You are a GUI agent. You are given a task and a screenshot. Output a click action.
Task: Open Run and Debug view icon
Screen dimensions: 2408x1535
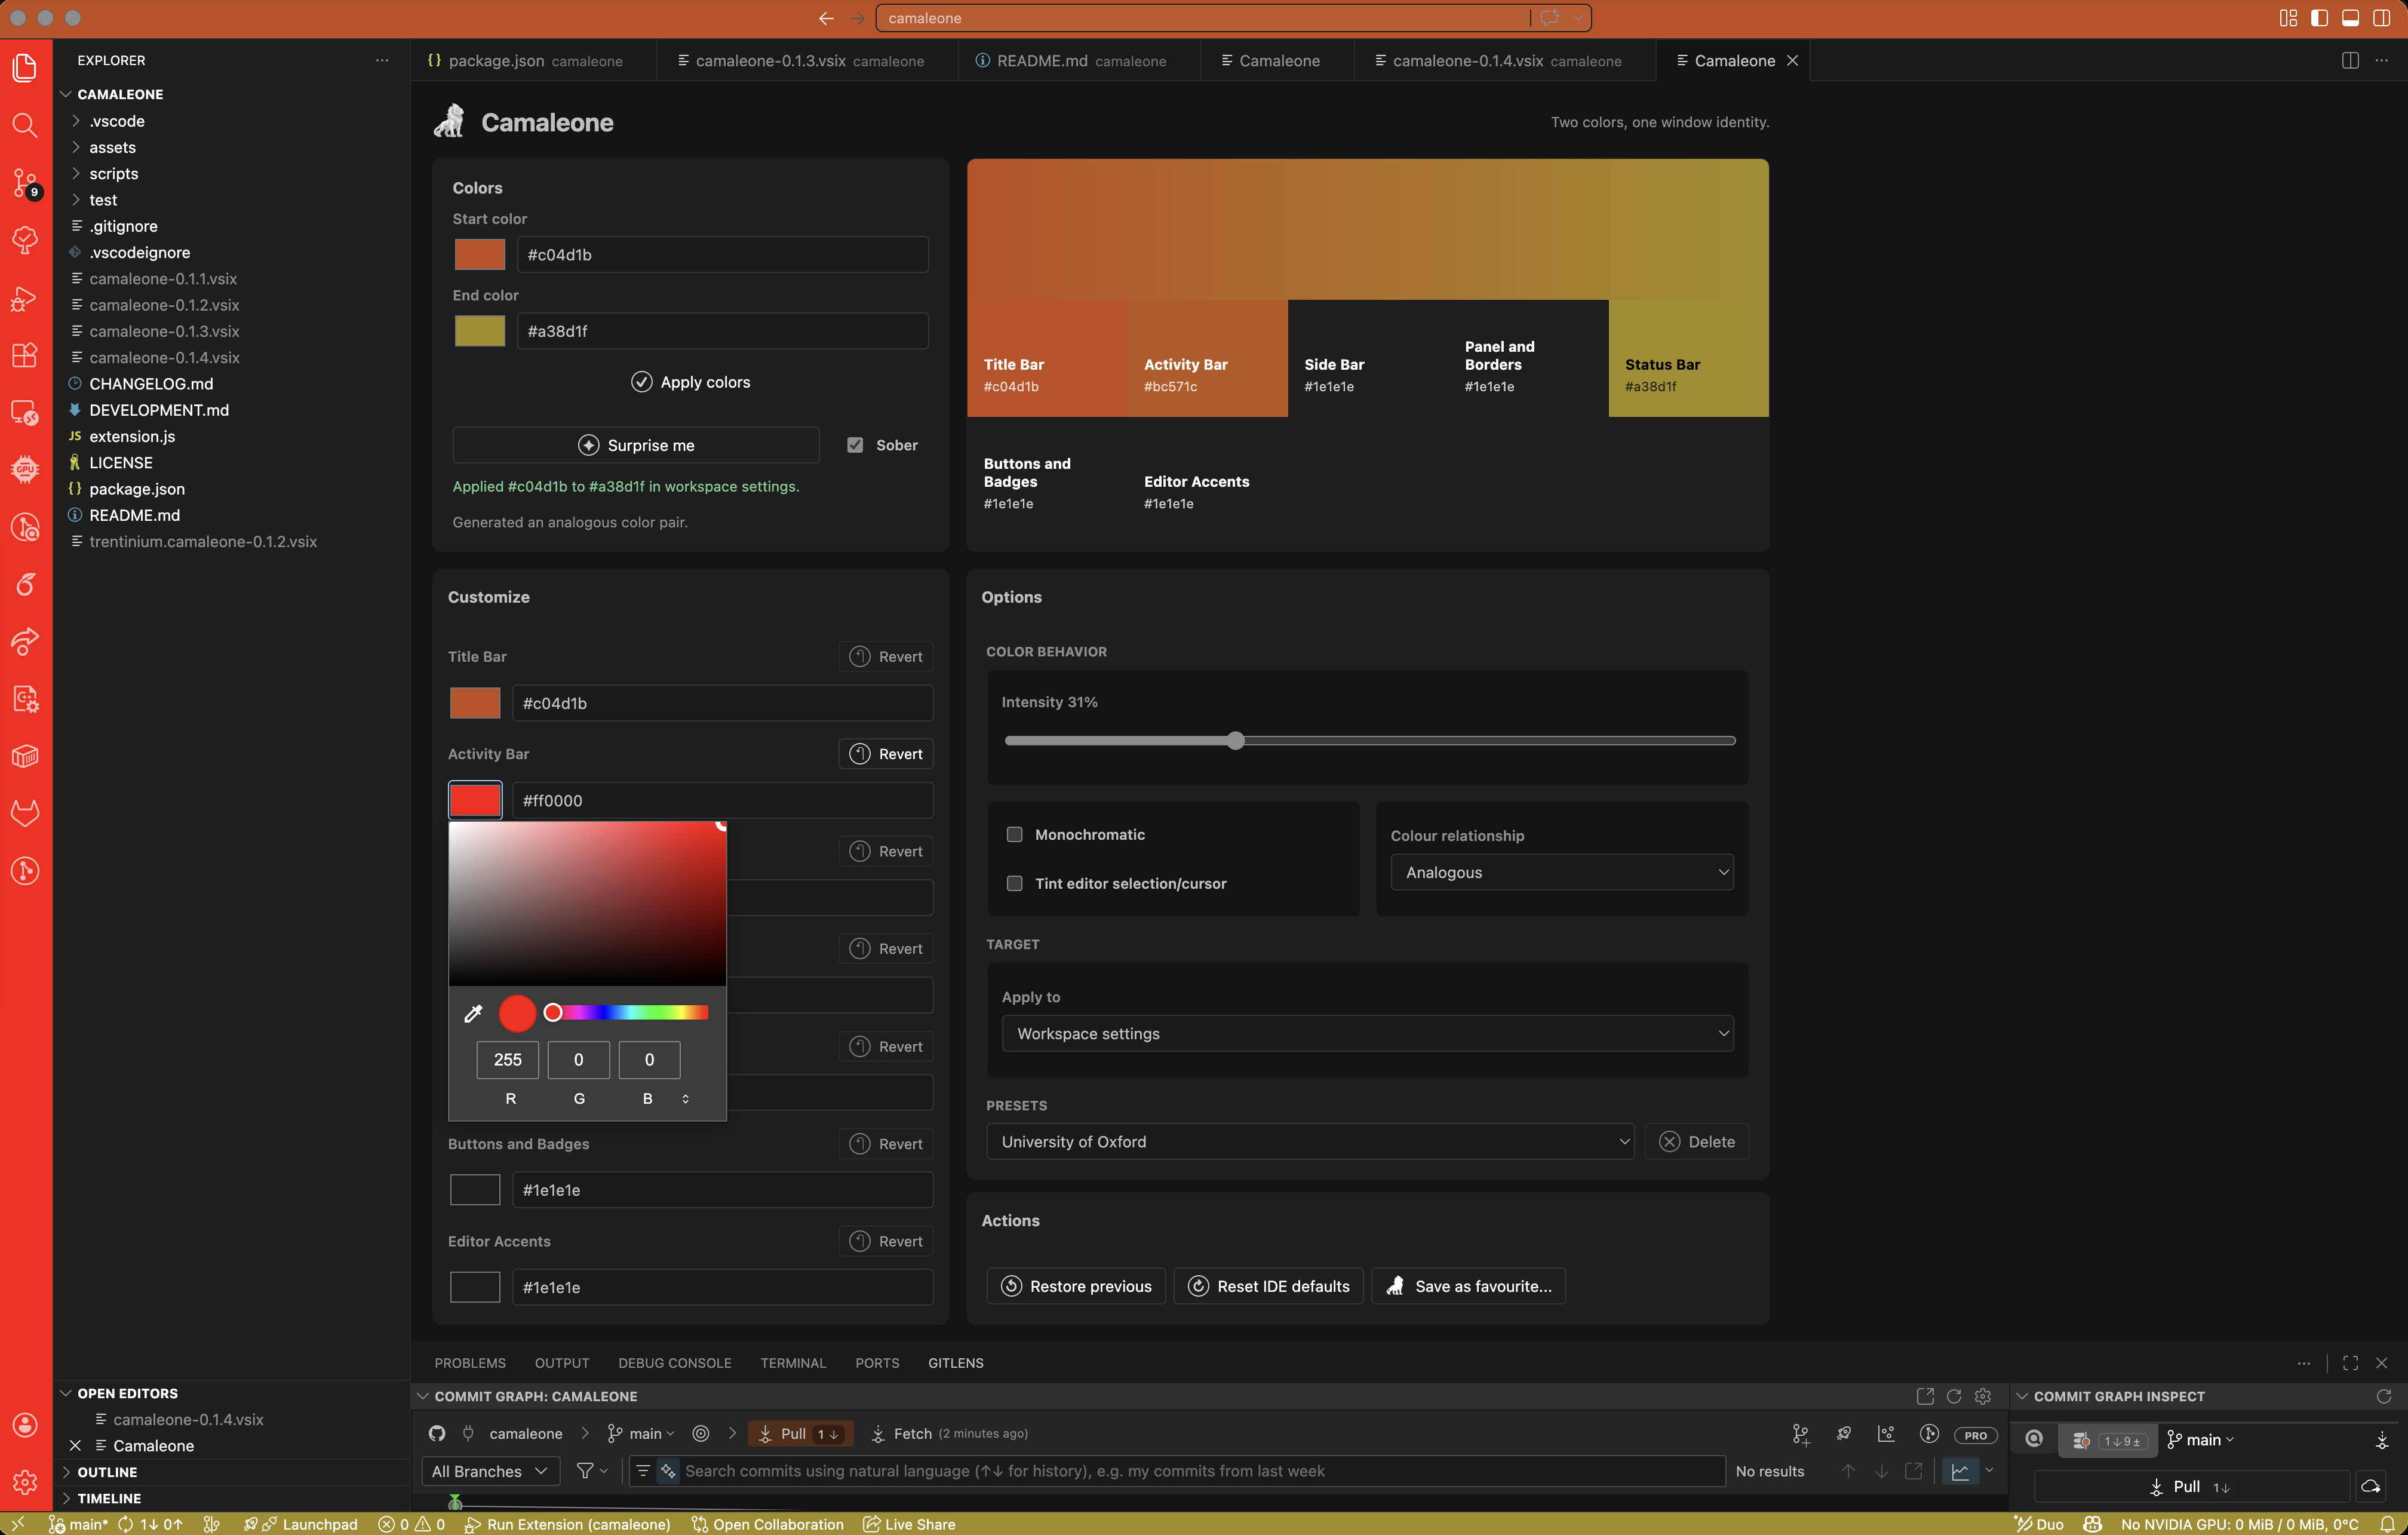point(25,298)
